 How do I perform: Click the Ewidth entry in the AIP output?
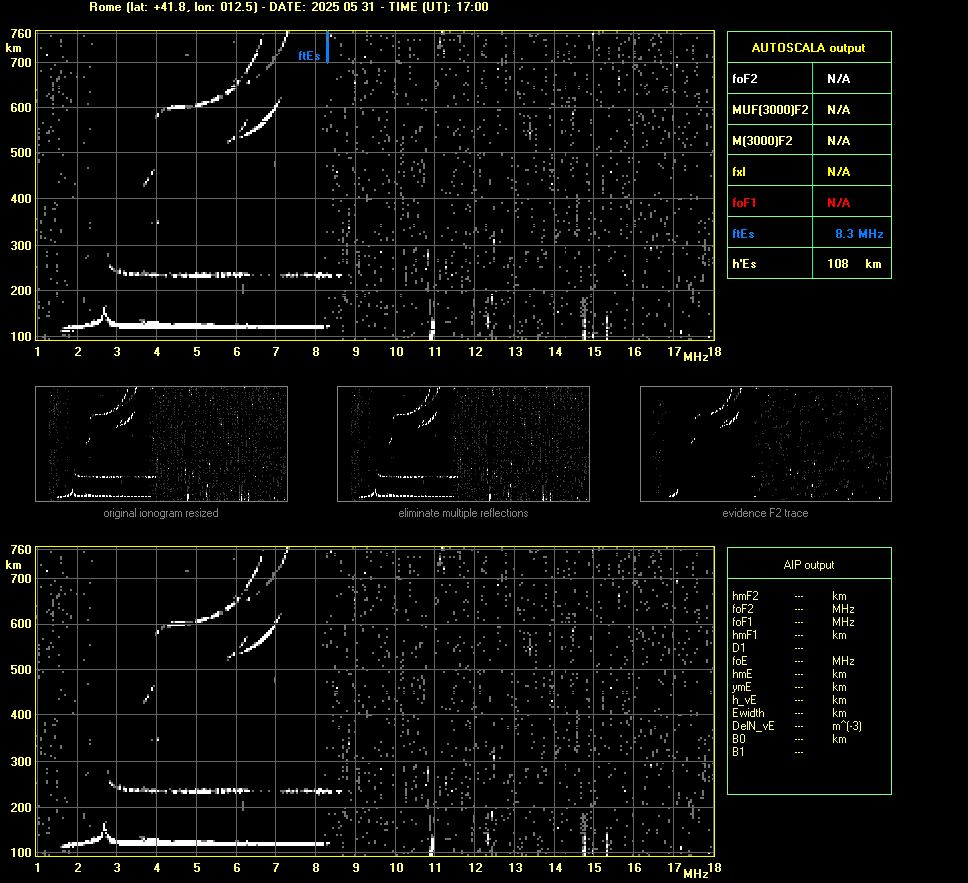click(748, 713)
